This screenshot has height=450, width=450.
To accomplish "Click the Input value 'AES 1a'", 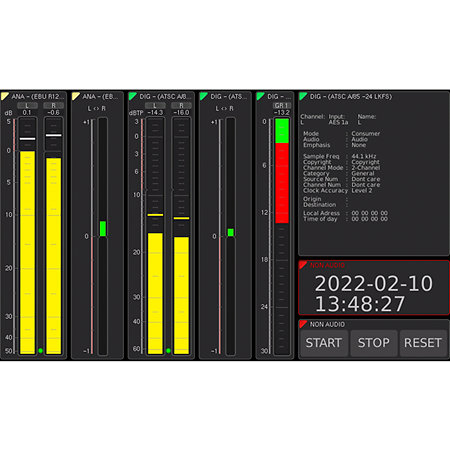I will (x=338, y=122).
